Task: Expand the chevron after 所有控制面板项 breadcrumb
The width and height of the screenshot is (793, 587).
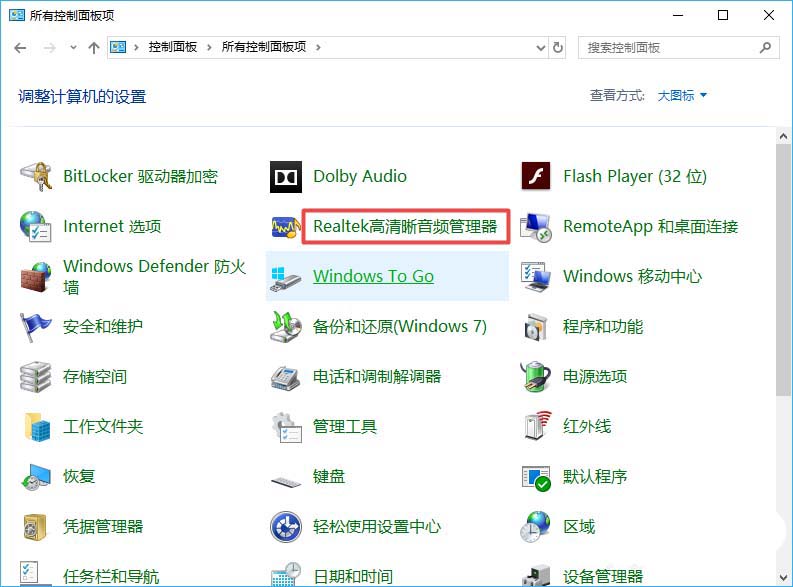Action: (x=318, y=48)
